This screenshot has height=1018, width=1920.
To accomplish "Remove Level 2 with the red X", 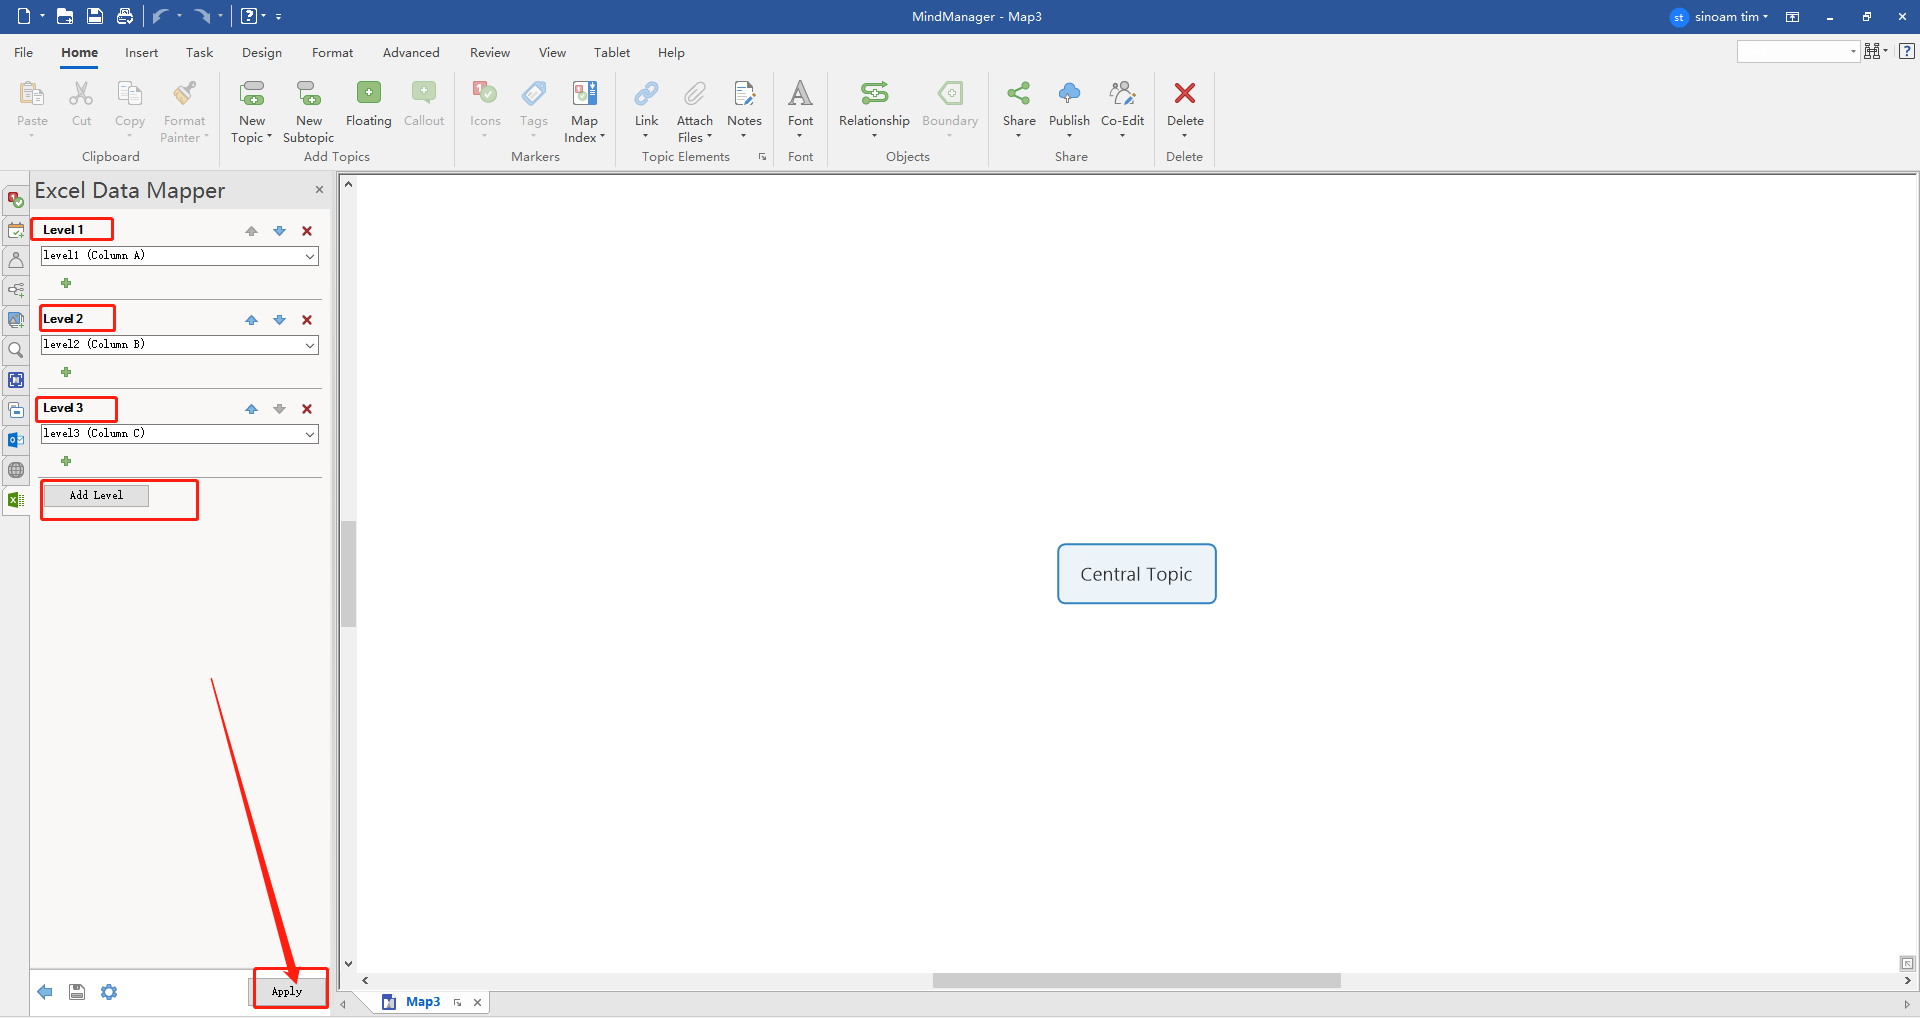I will (x=307, y=319).
